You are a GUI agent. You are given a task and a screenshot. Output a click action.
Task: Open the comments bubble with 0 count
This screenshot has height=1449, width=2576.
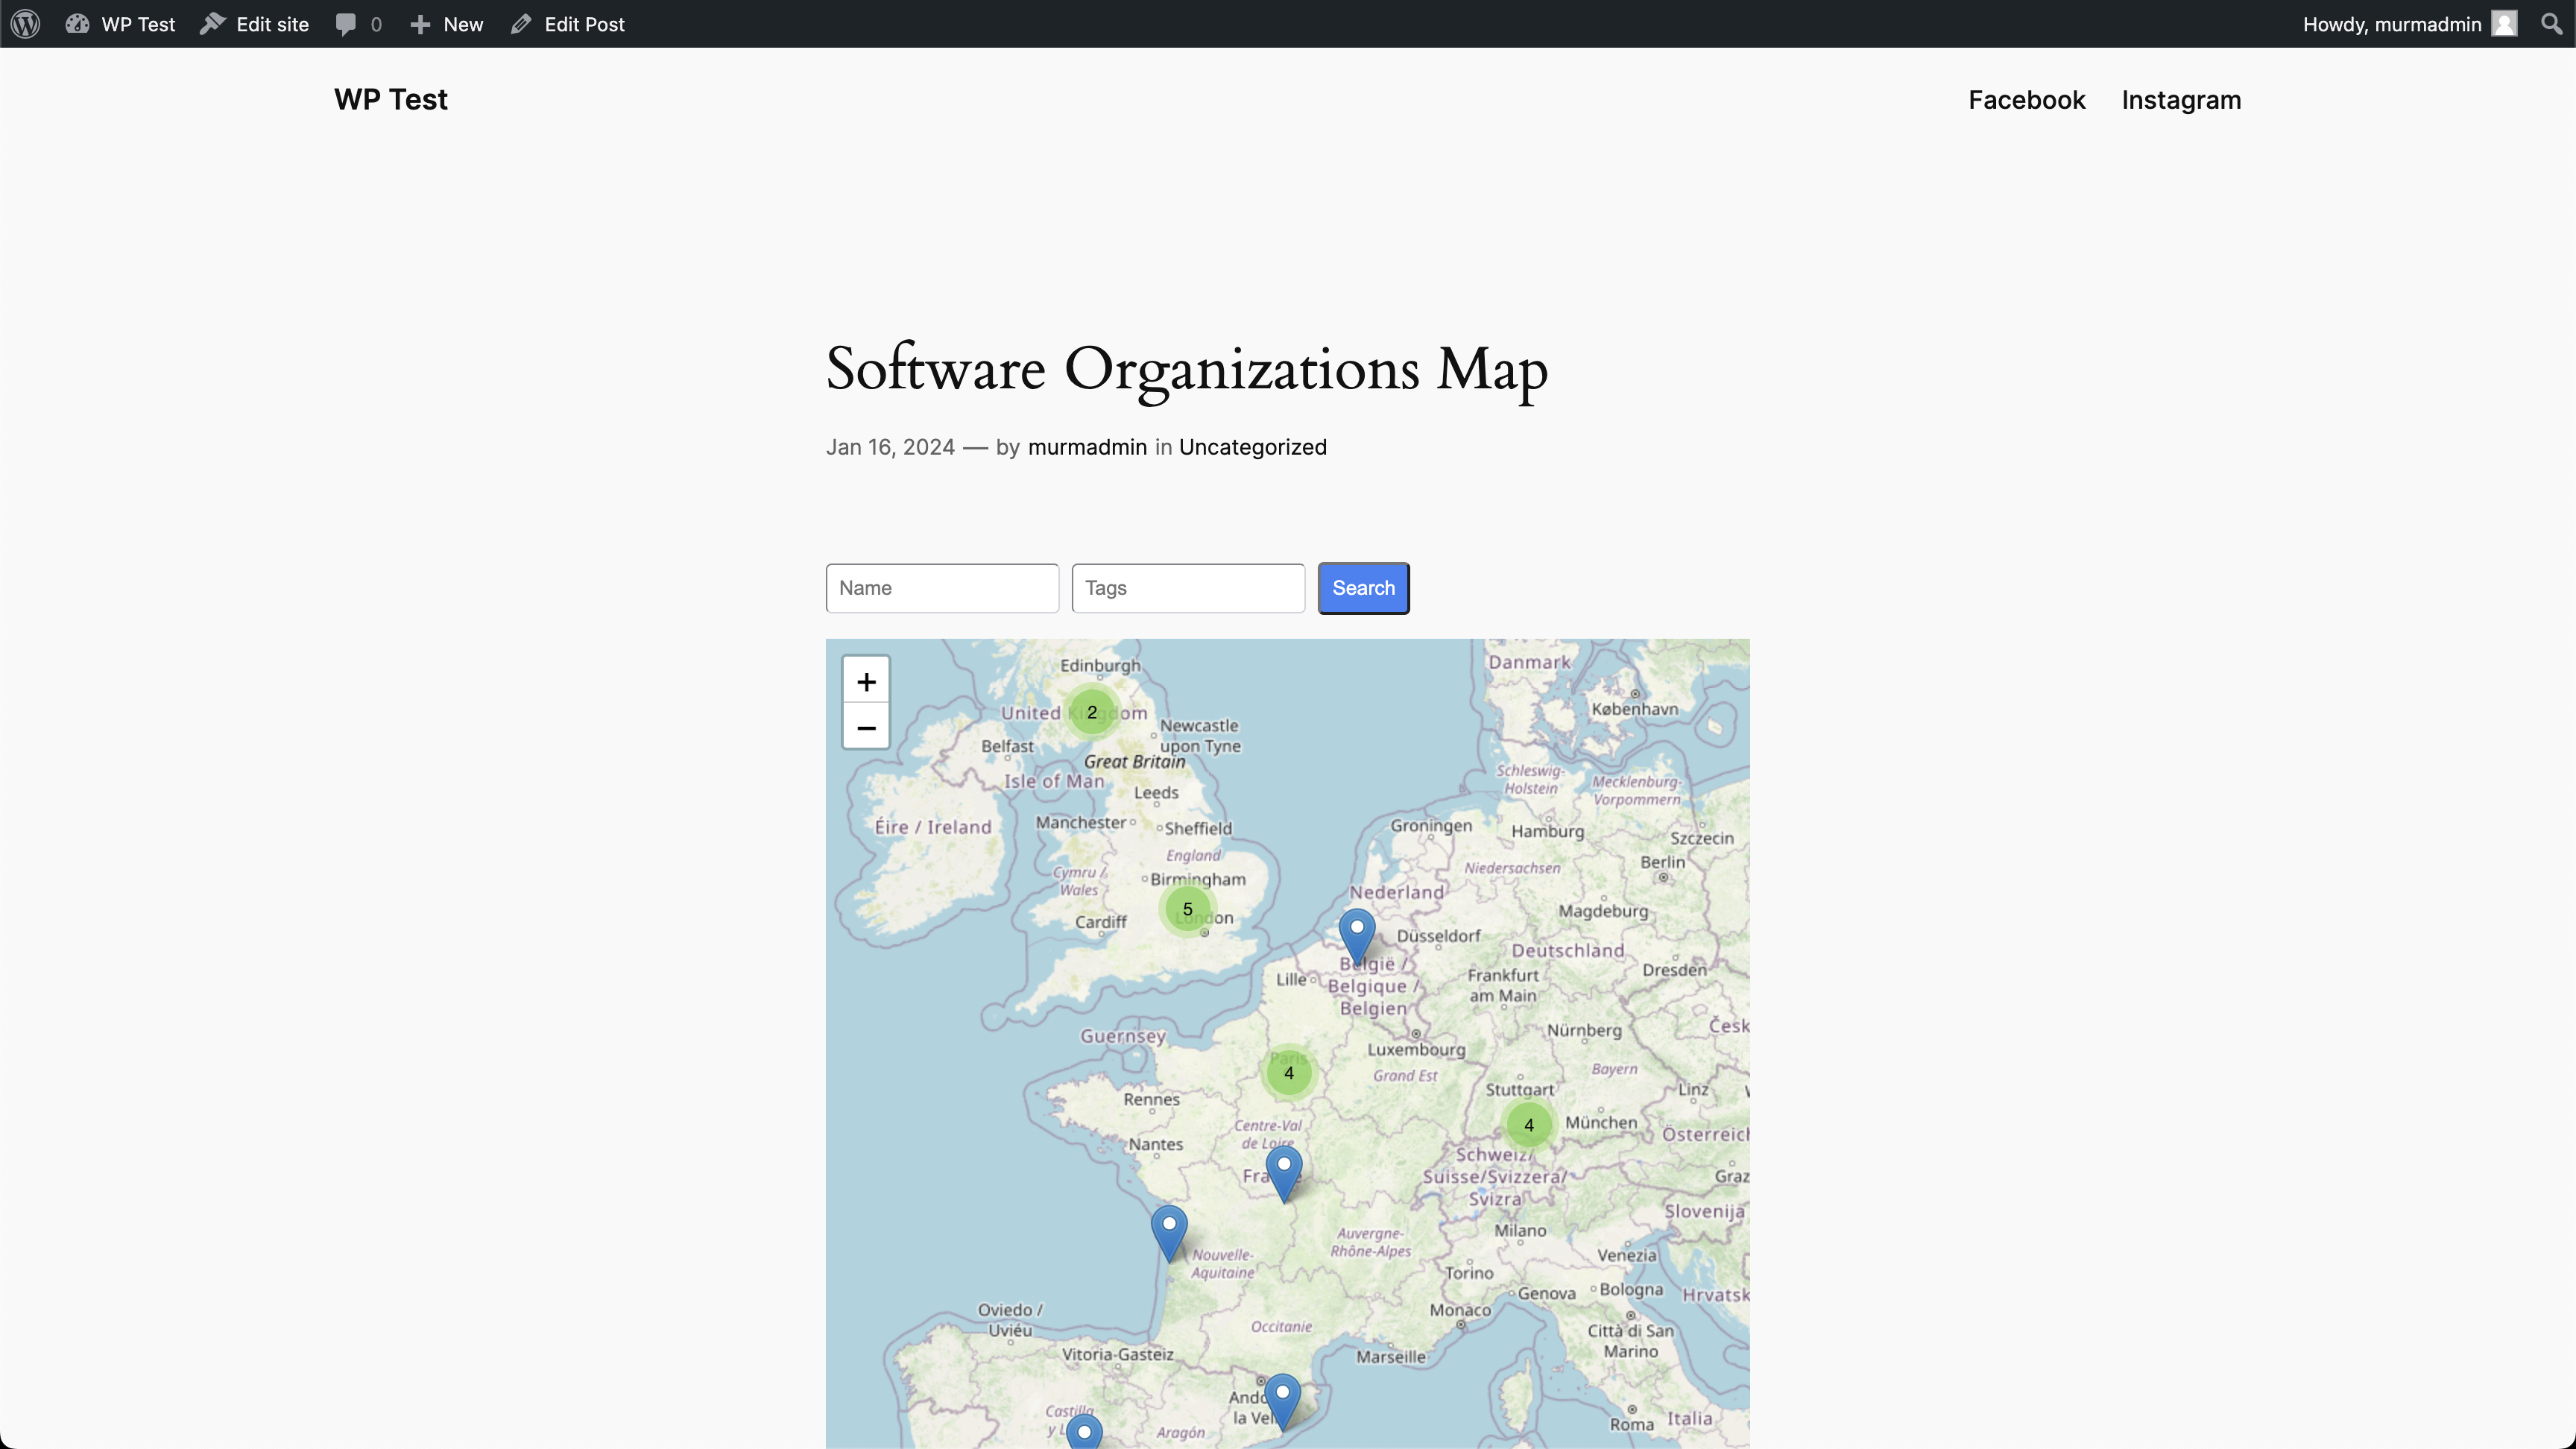pos(359,24)
